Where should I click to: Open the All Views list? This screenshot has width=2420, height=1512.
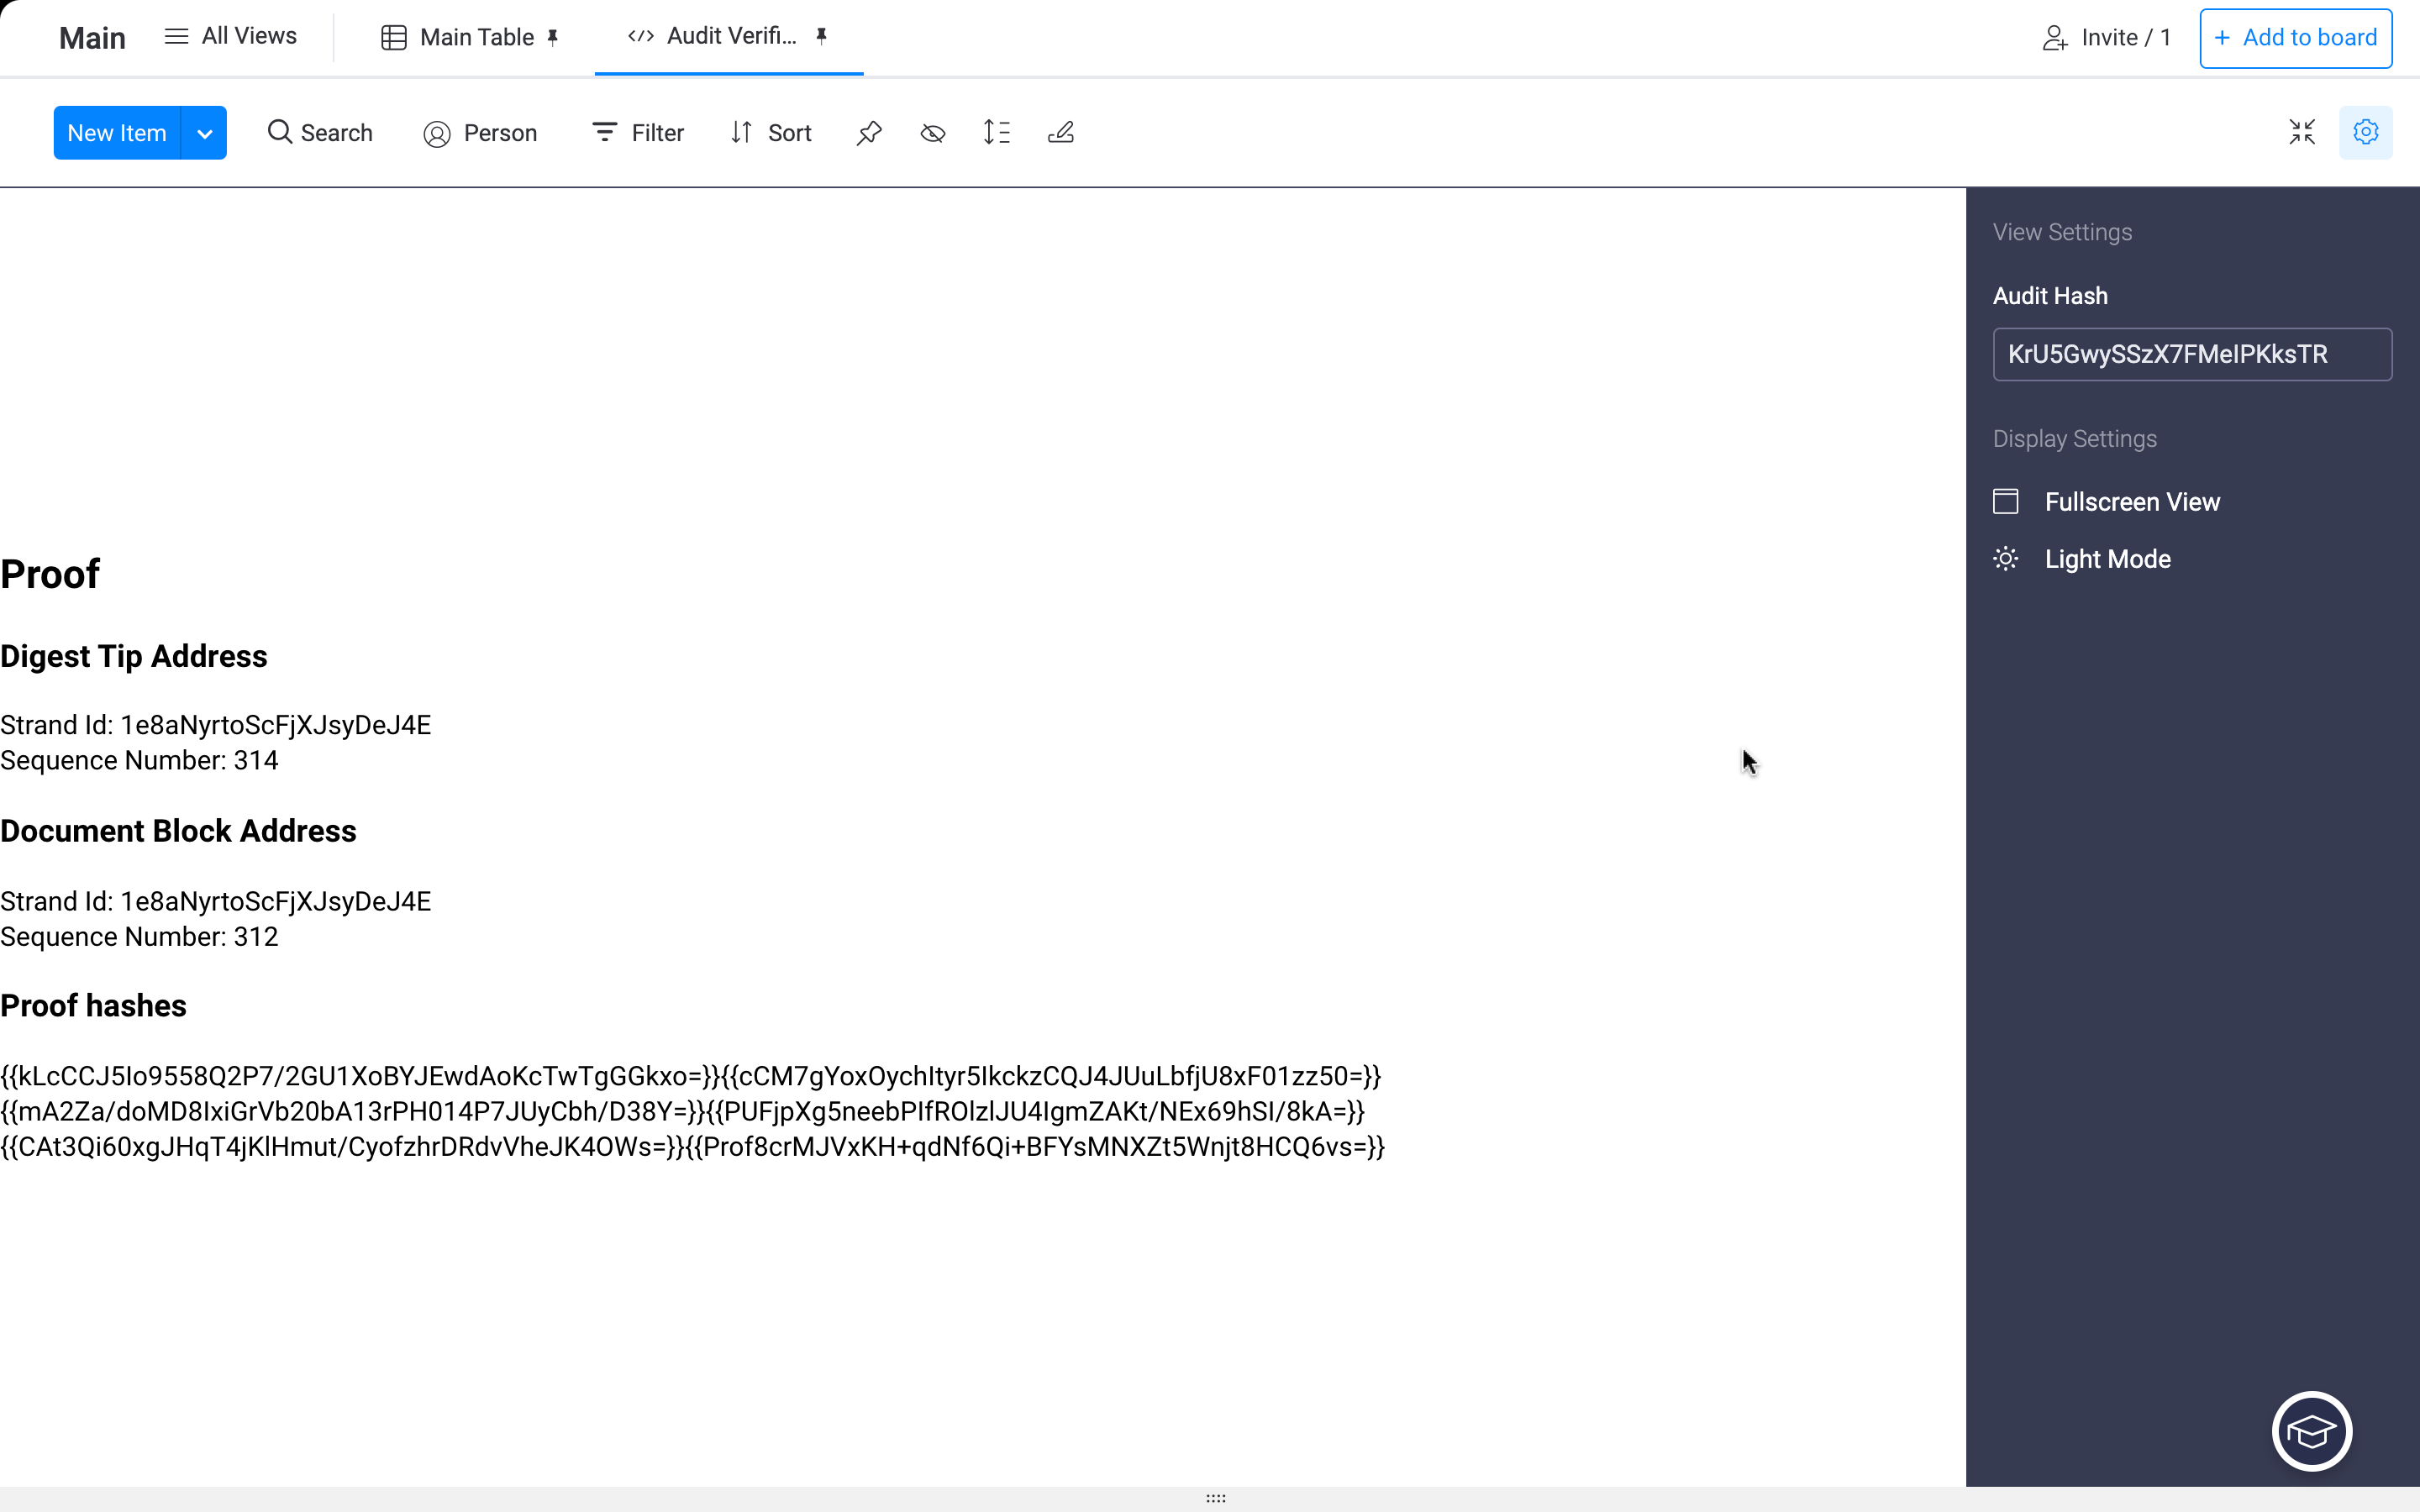pyautogui.click(x=231, y=37)
